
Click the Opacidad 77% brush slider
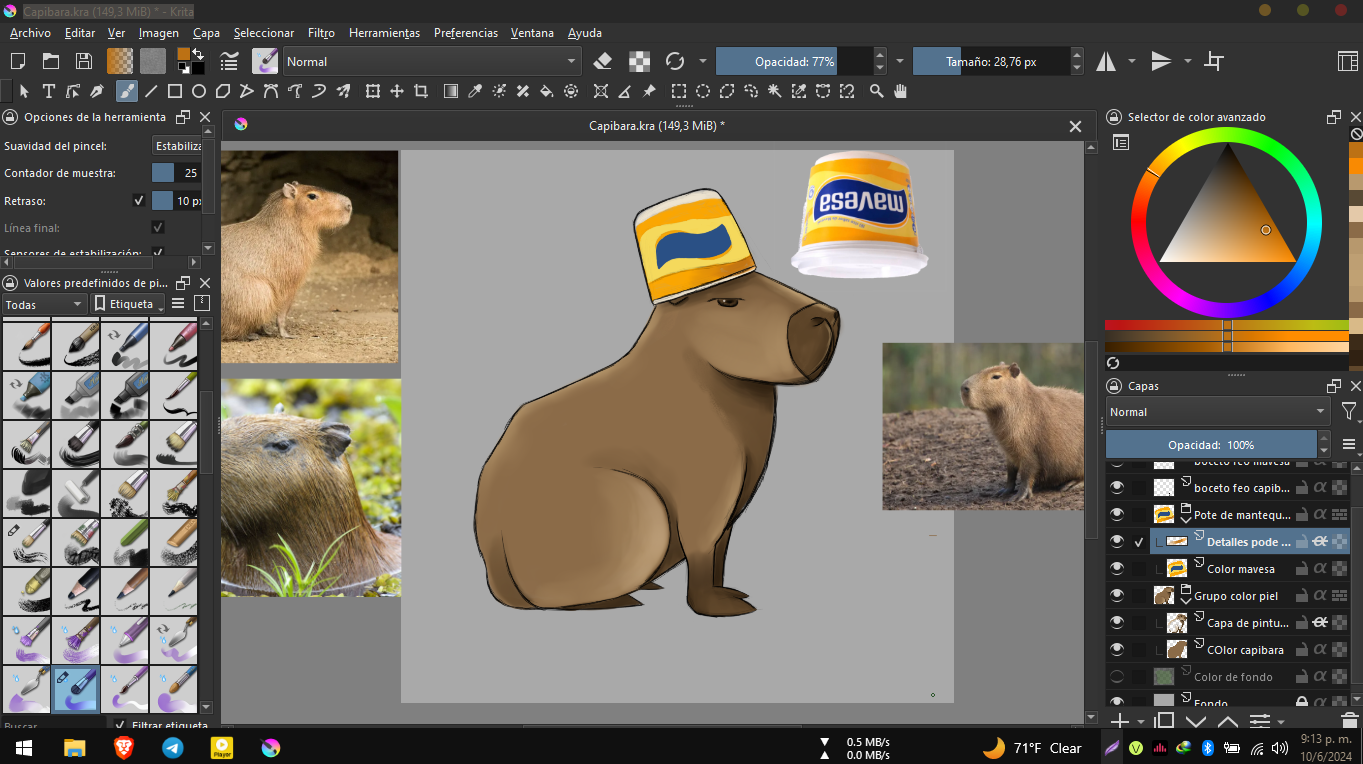pos(795,61)
